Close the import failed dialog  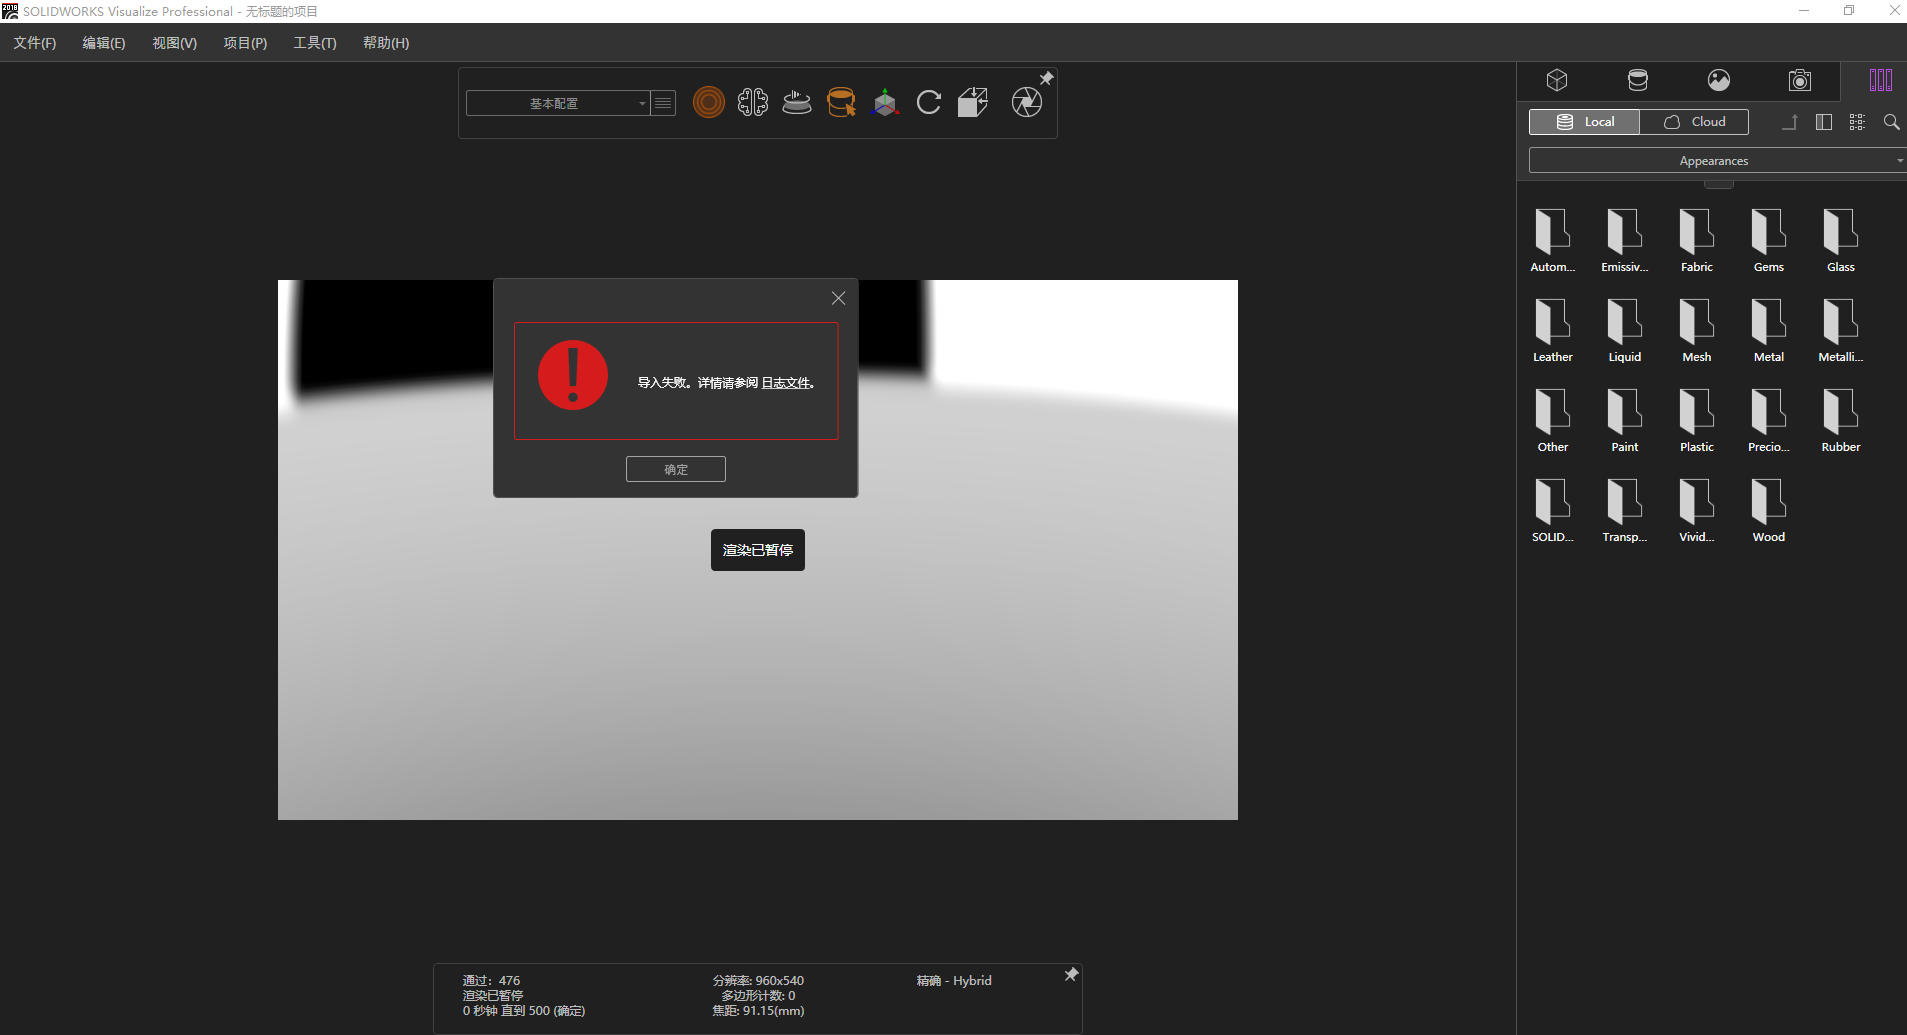click(839, 298)
